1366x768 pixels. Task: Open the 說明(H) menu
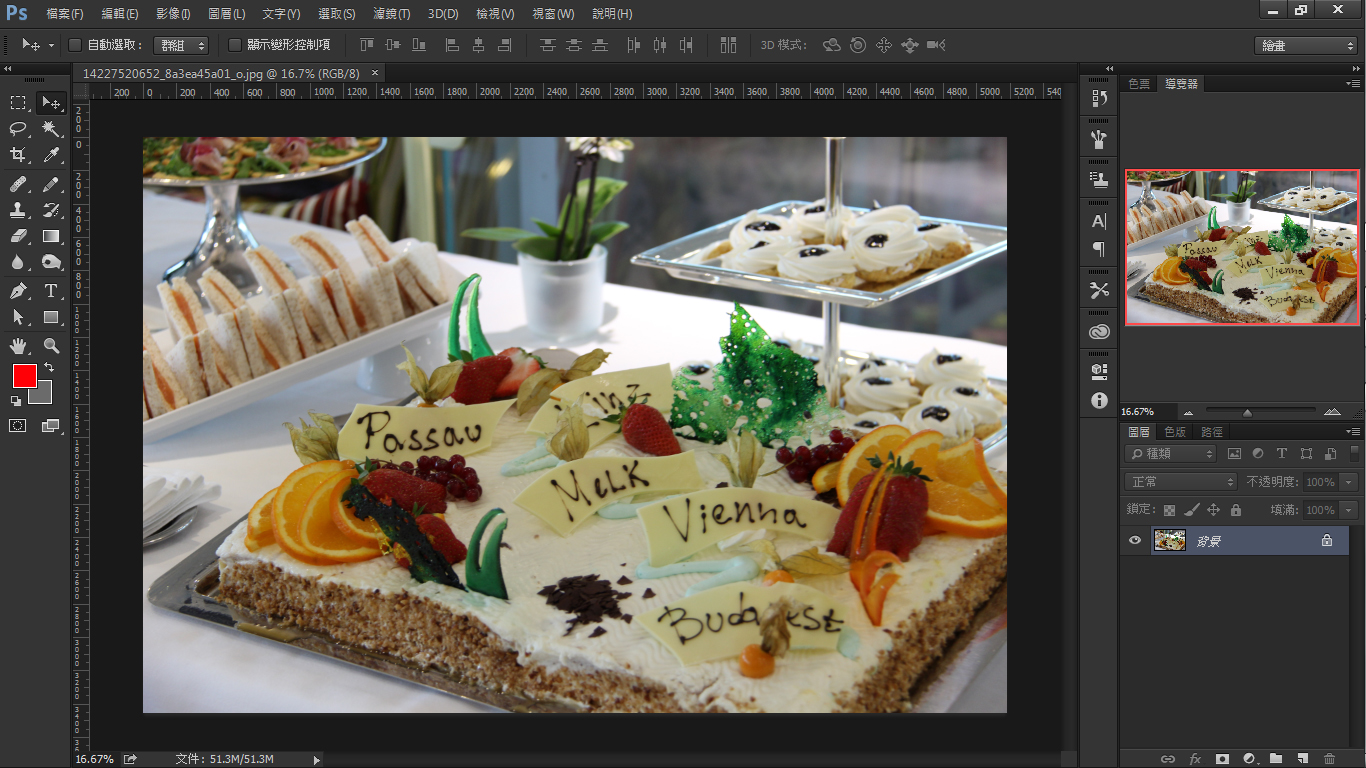pos(613,14)
